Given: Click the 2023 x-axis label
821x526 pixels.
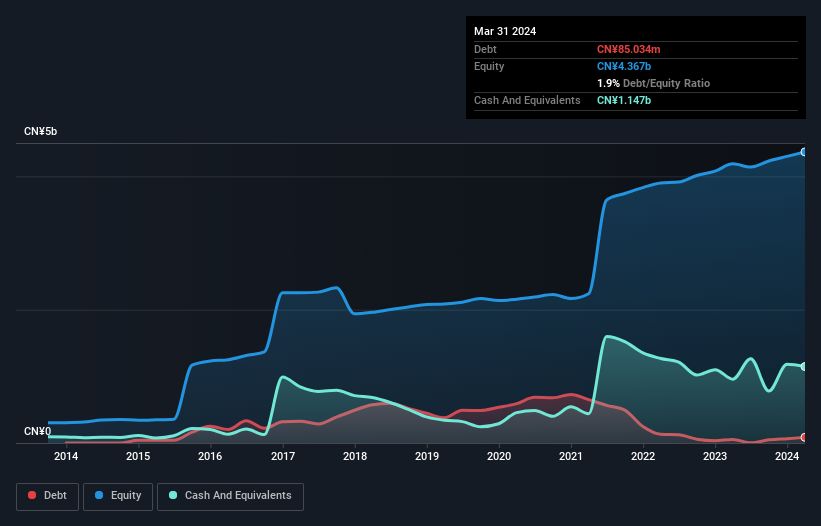Looking at the screenshot, I should click(x=715, y=456).
